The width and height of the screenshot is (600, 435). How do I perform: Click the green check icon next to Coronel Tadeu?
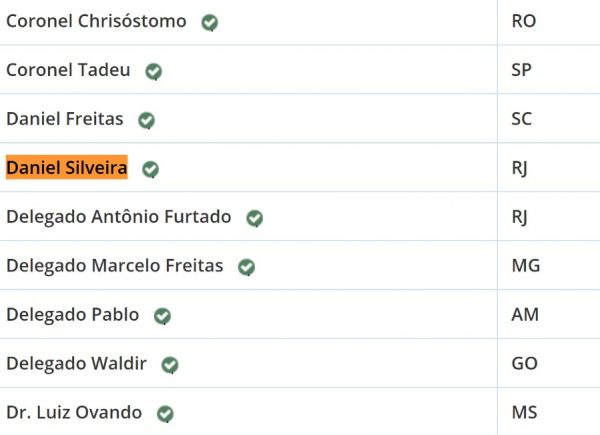153,72
